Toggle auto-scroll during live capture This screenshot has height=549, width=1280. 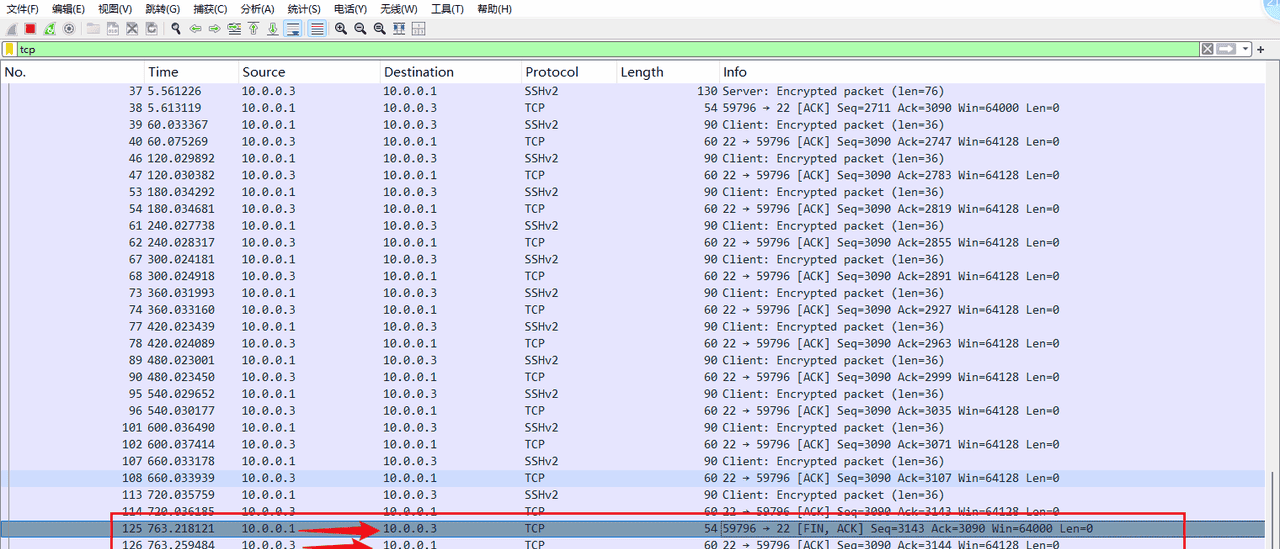click(293, 29)
